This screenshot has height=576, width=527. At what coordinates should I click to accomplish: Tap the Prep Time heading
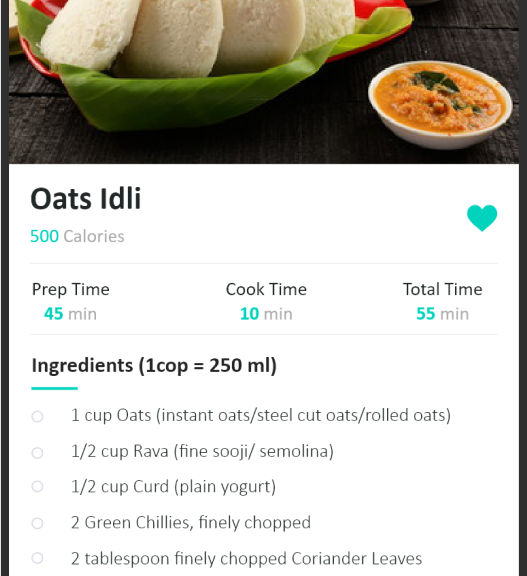pos(71,289)
